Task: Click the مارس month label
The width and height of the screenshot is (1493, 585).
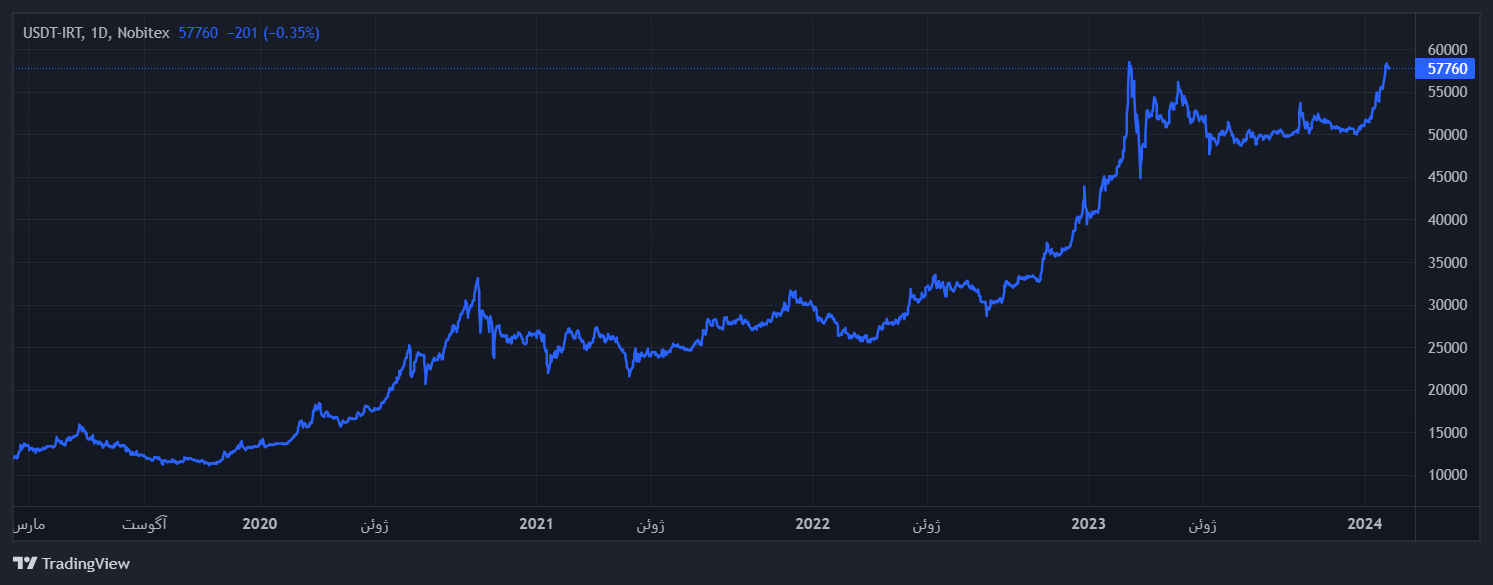Action: (x=30, y=524)
